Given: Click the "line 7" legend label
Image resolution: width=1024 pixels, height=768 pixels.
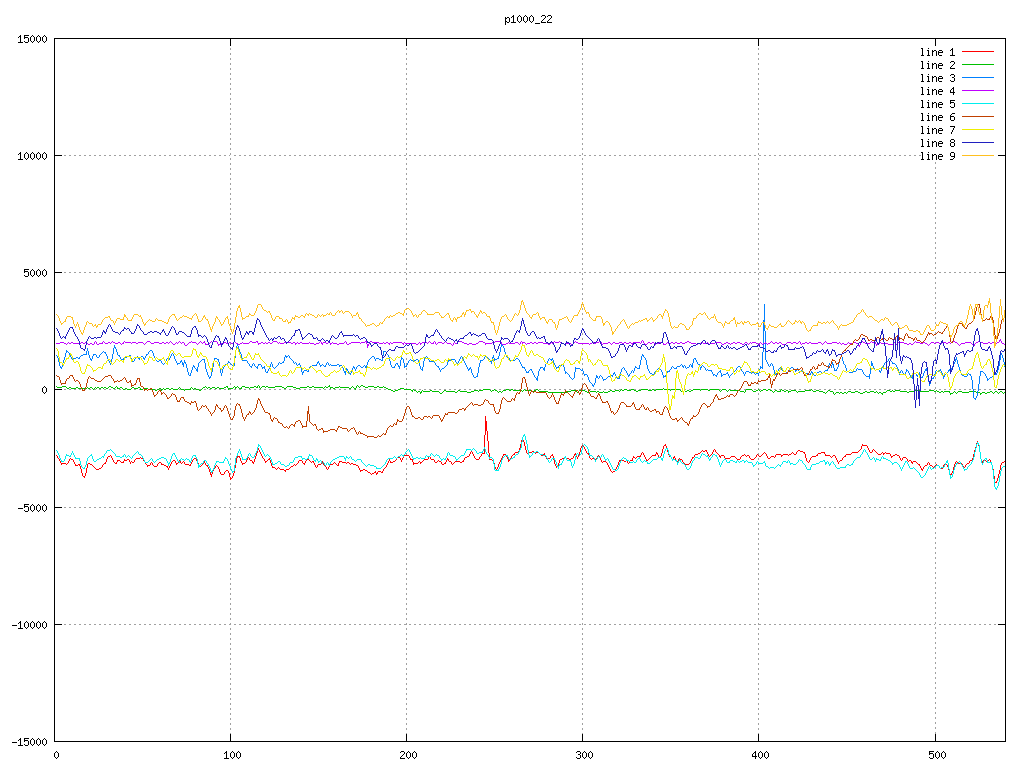Looking at the screenshot, I should click(937, 130).
